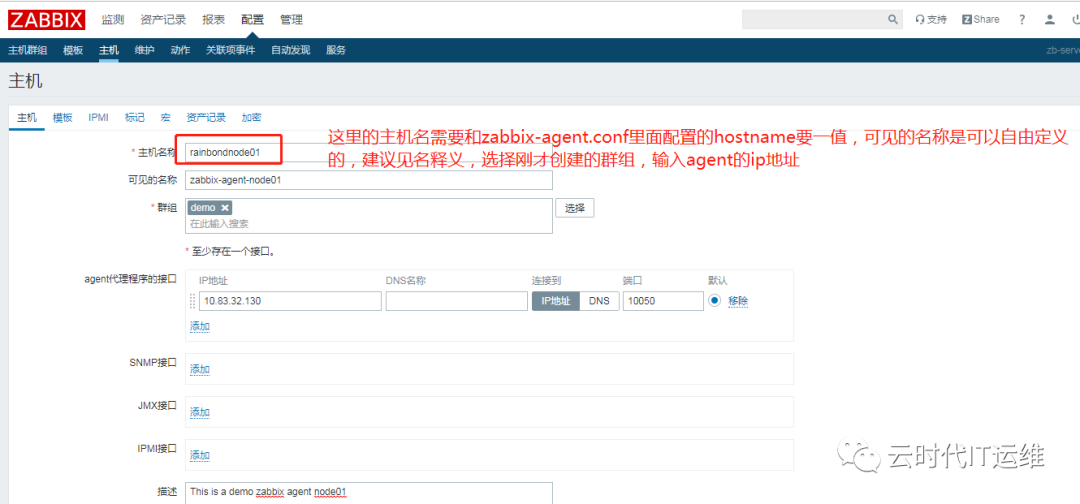Go to 主机 in the blue submenu bar
Image resolution: width=1080 pixels, height=504 pixels.
coord(109,50)
